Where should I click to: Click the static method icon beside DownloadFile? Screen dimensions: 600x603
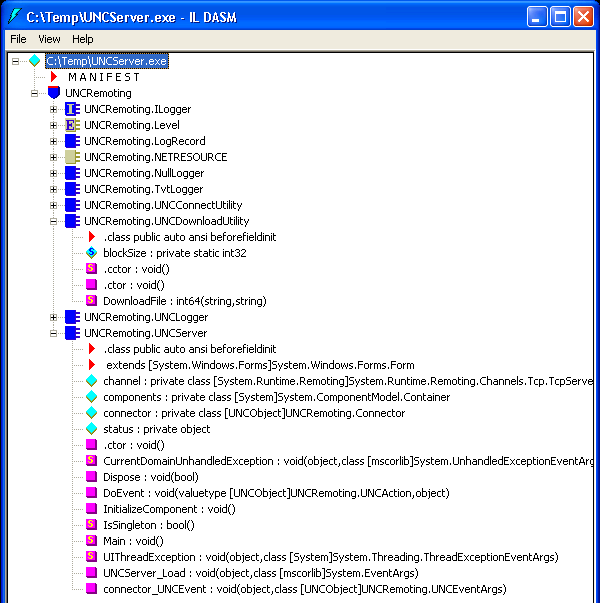pos(91,300)
